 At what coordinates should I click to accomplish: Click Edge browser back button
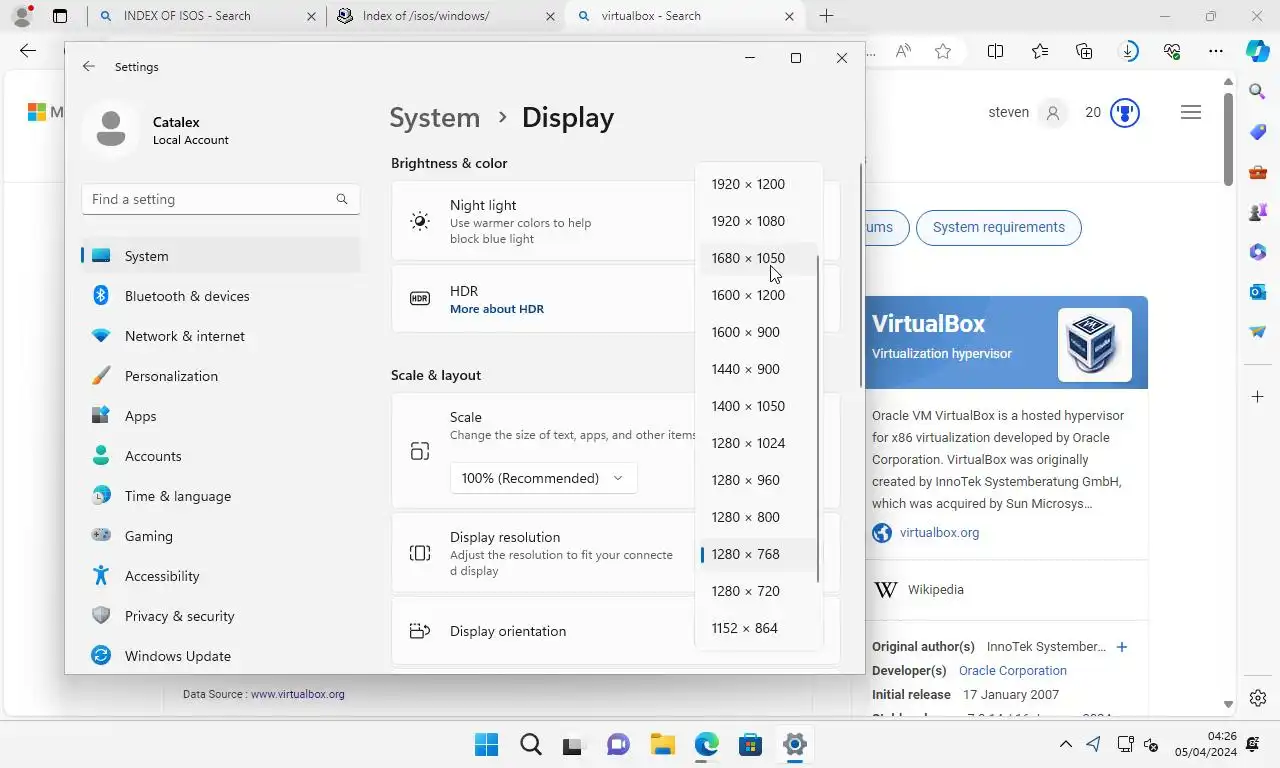(28, 51)
